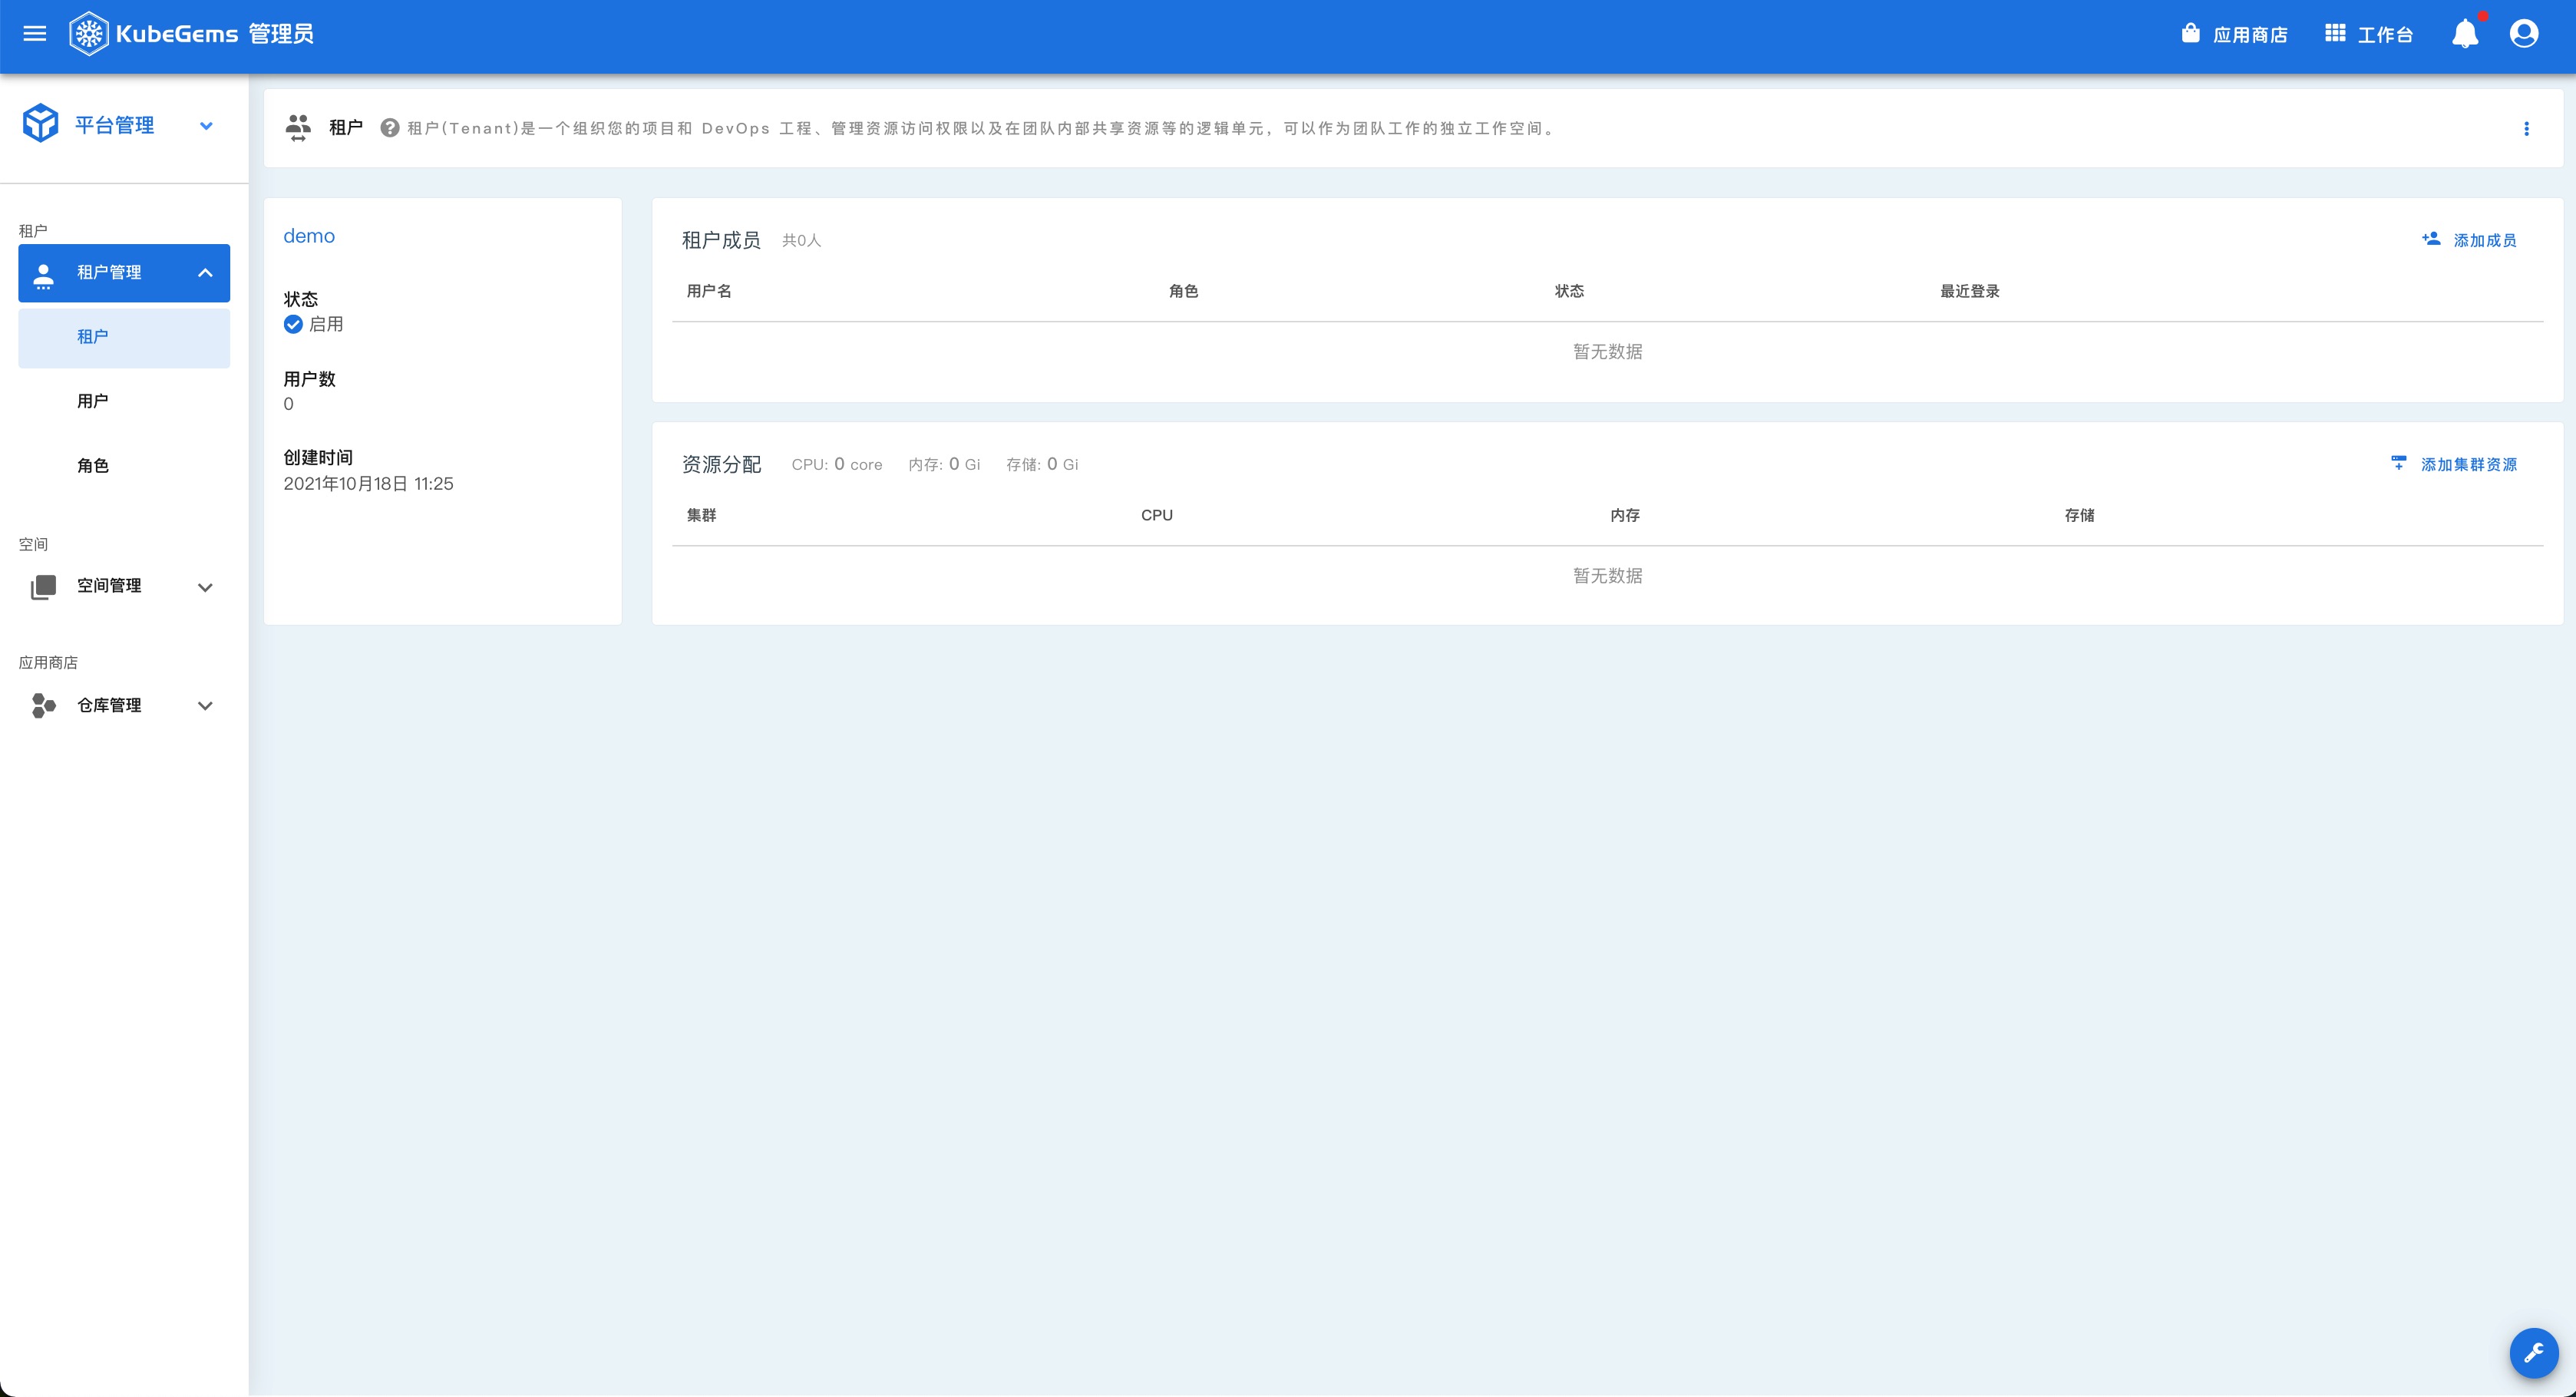
Task: Click the 共0人 member count
Action: [x=801, y=241]
